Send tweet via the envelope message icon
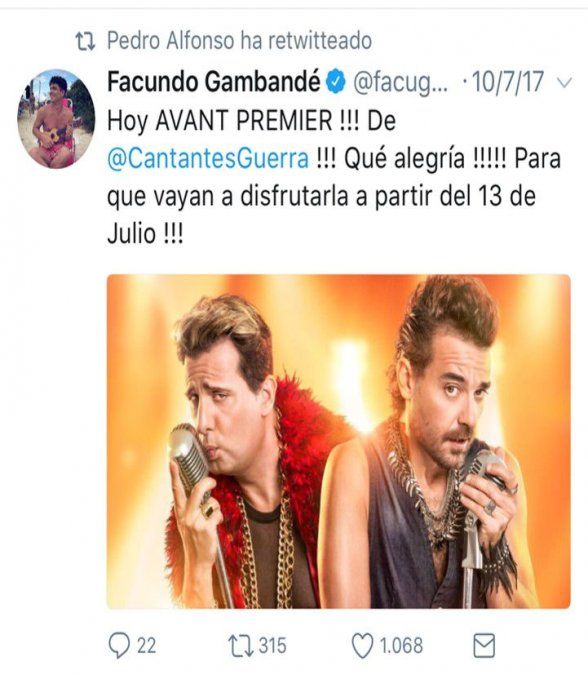 [x=484, y=645]
